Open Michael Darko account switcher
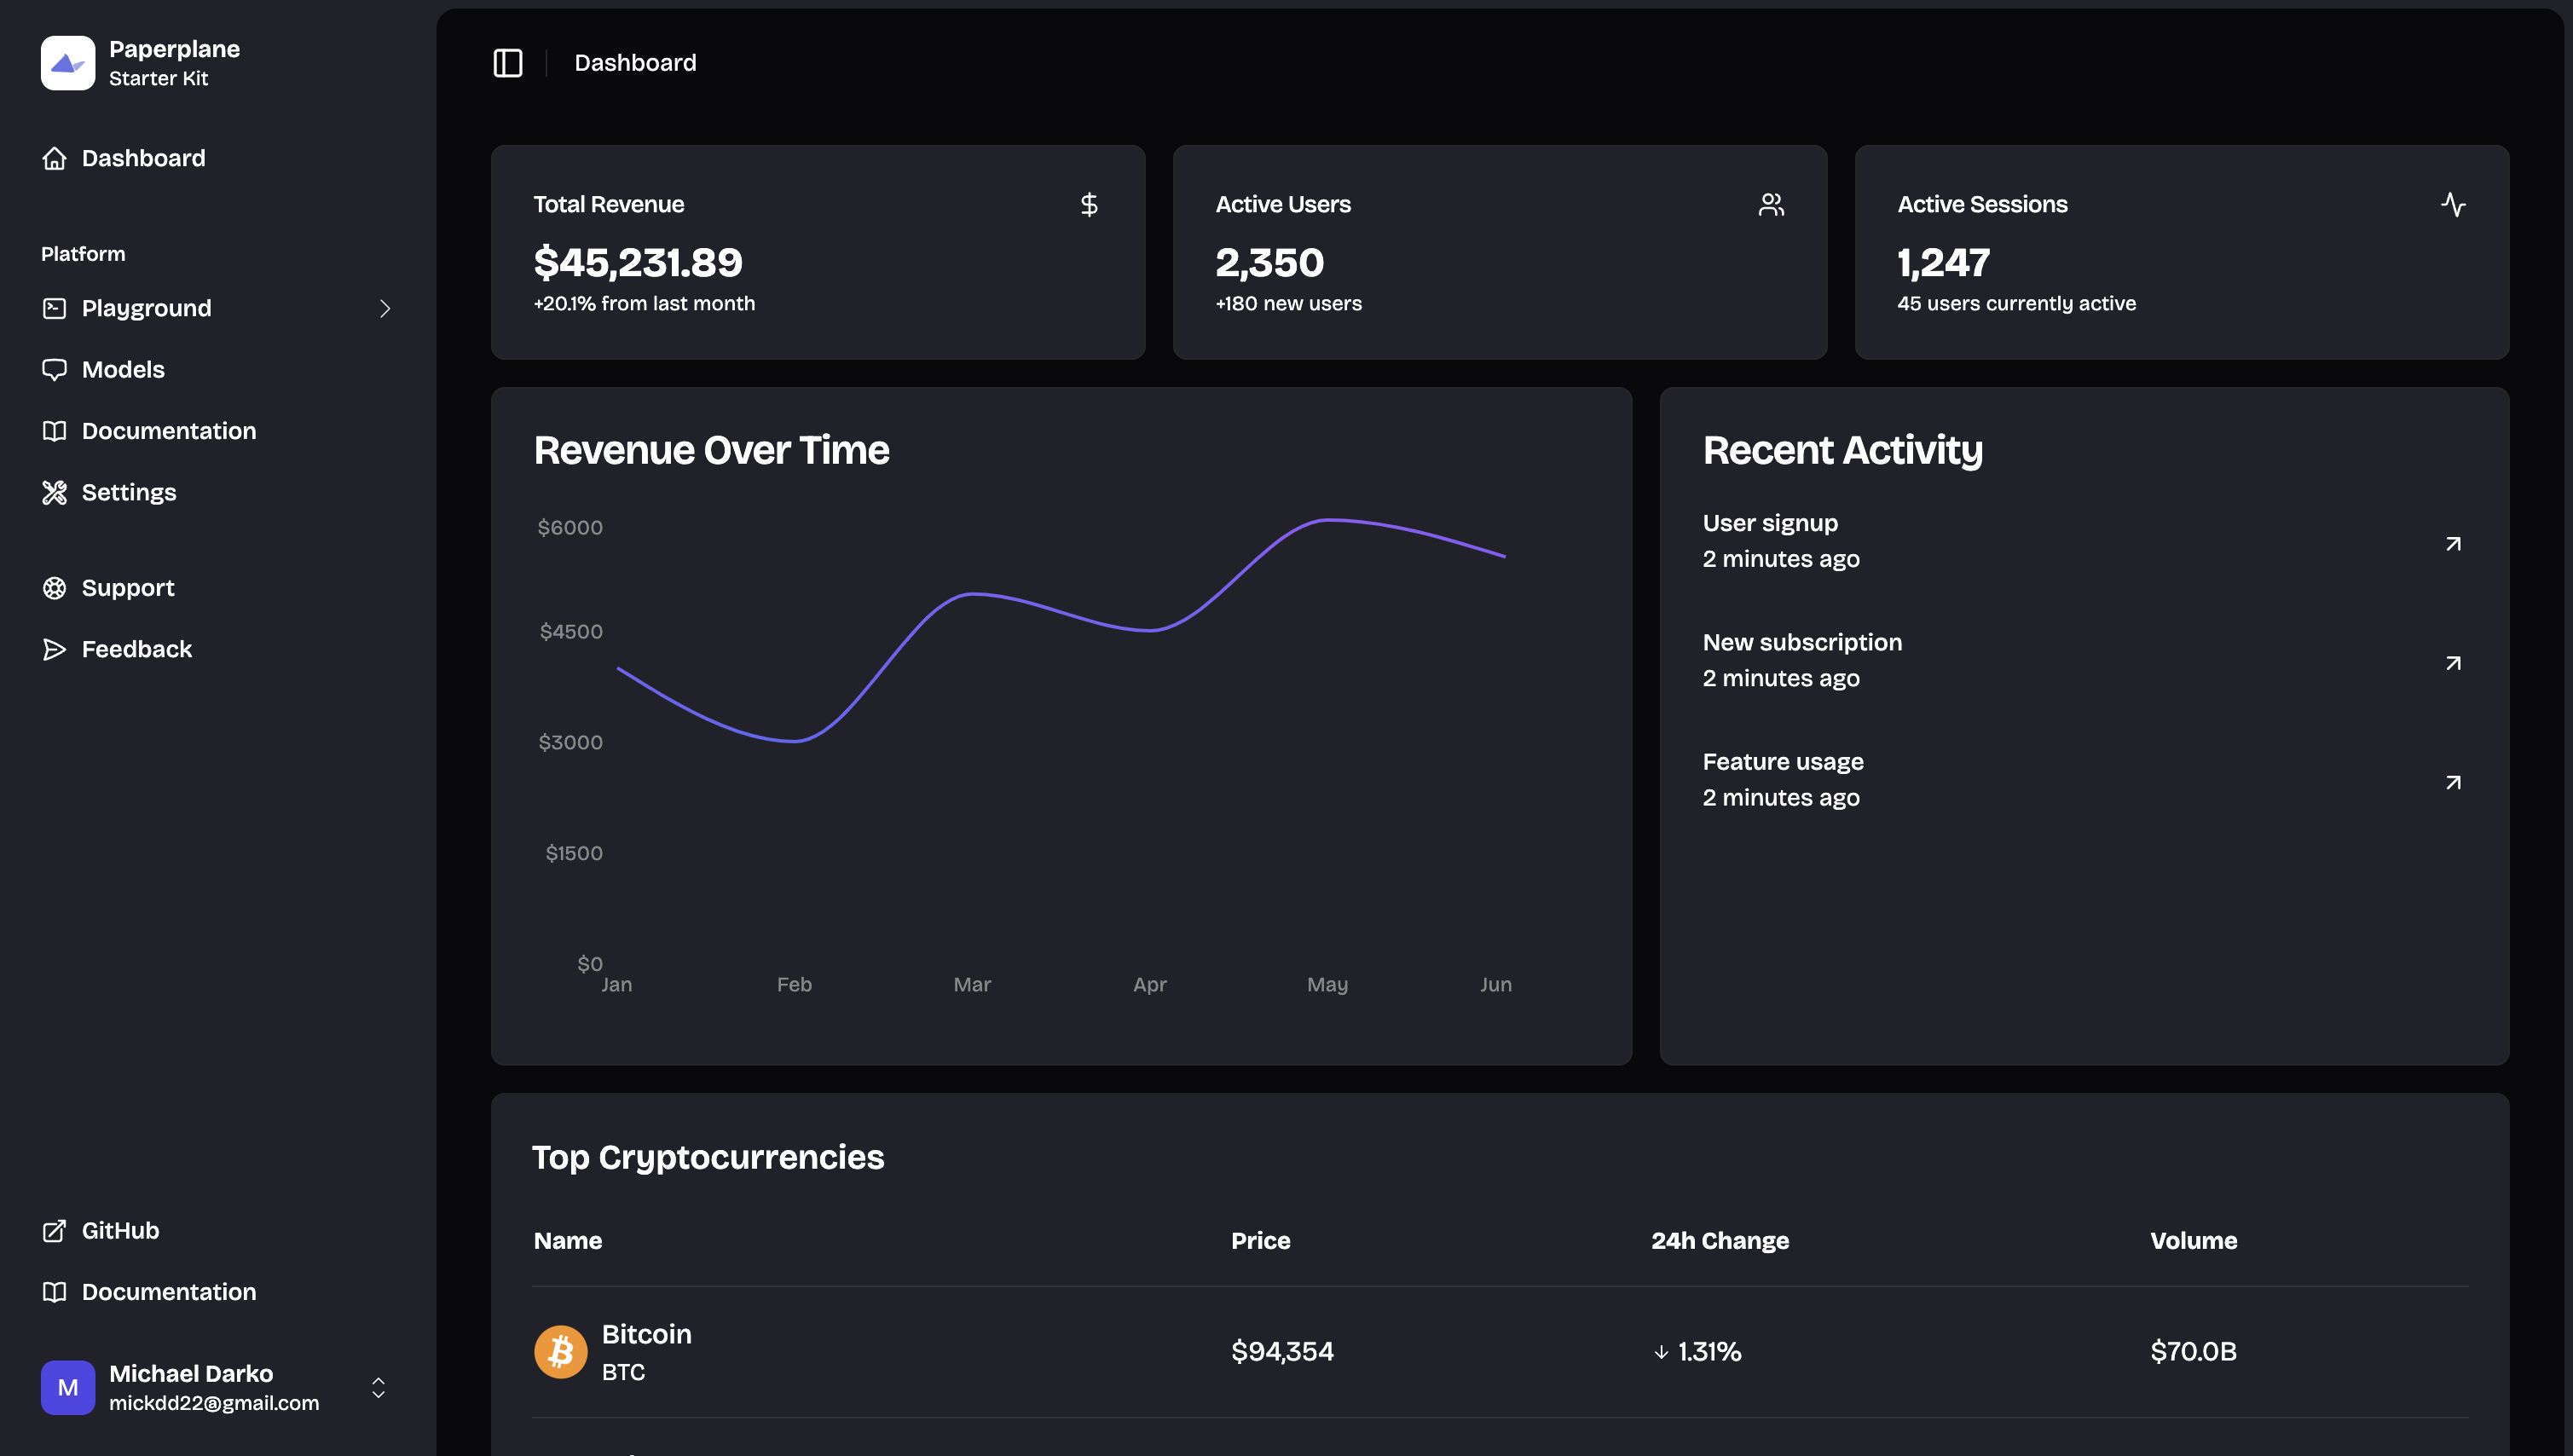The width and height of the screenshot is (2573, 1456). tap(378, 1387)
